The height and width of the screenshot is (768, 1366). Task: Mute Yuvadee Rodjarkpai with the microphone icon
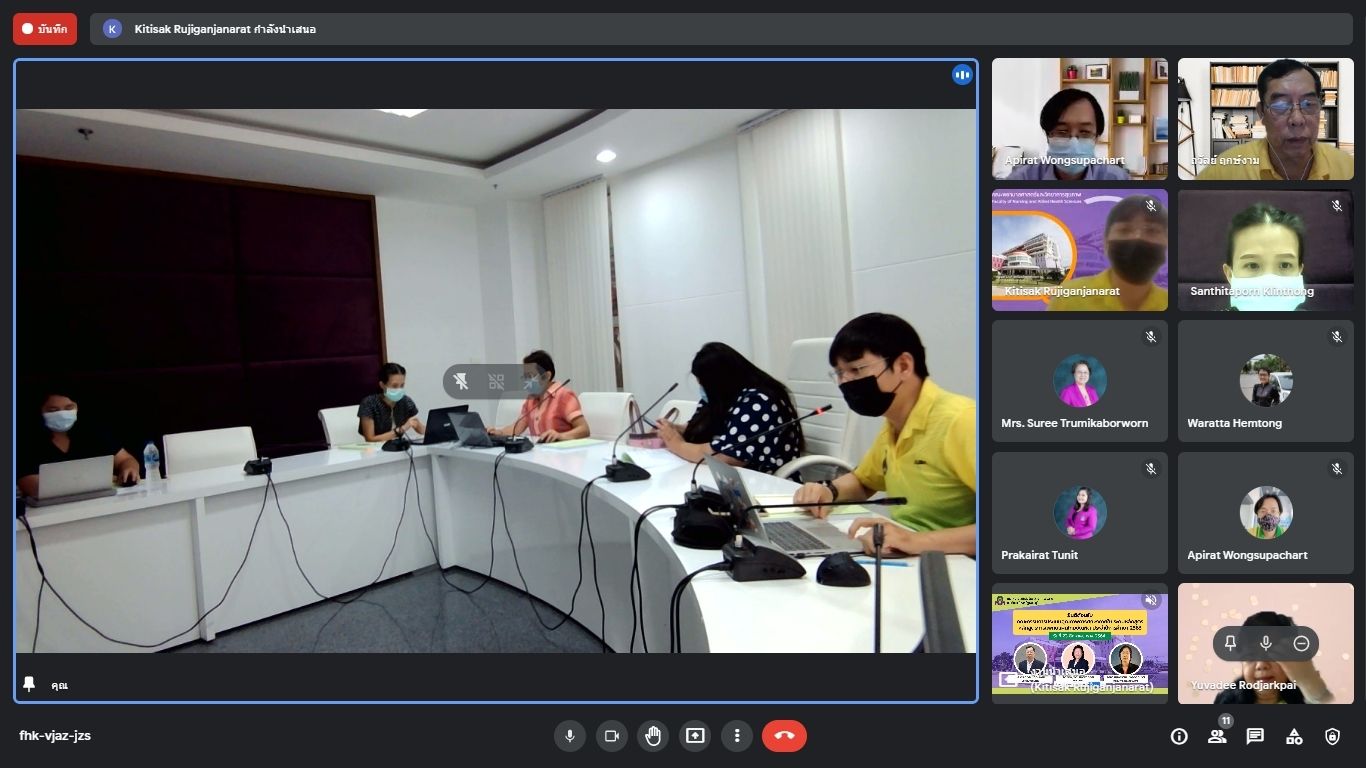[1266, 643]
